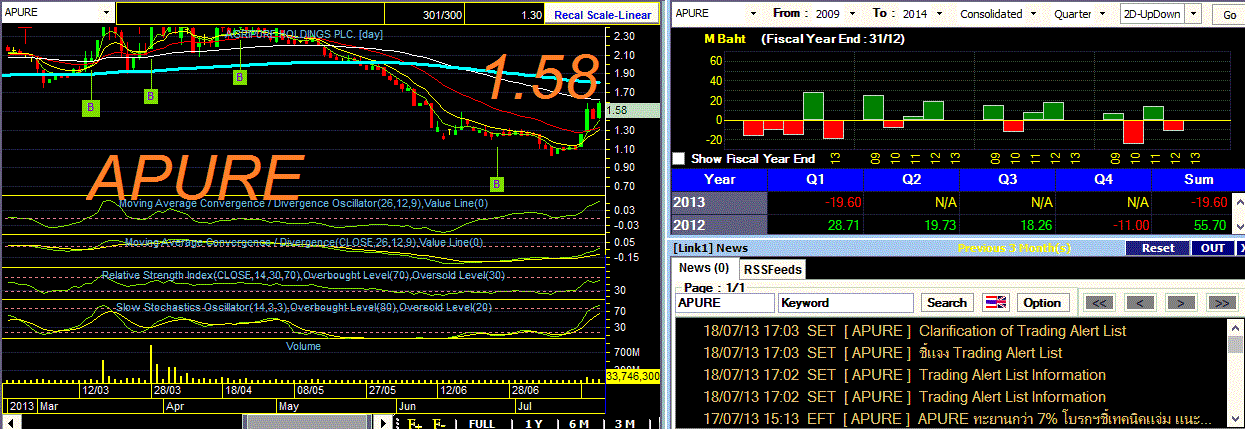Click chart scroll left arrow
The height and width of the screenshot is (433, 1246).
(11, 423)
